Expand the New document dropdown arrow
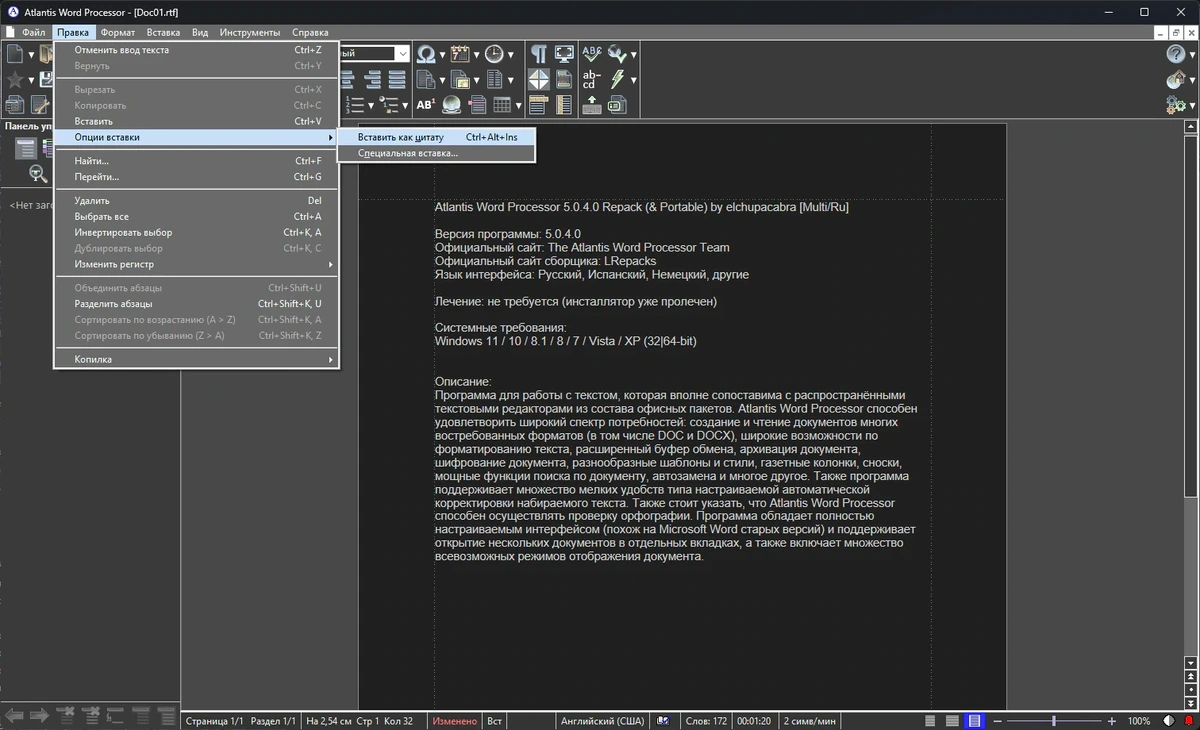Image resolution: width=1200 pixels, height=730 pixels. click(31, 55)
